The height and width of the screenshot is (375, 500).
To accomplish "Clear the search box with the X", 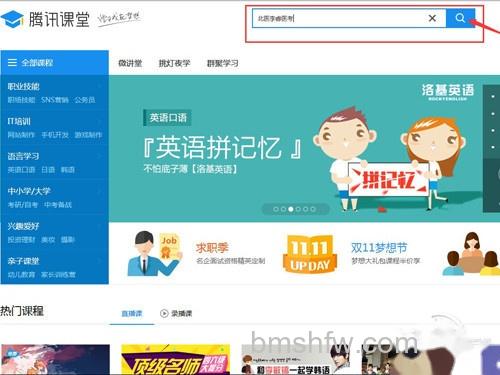I will click(x=432, y=18).
